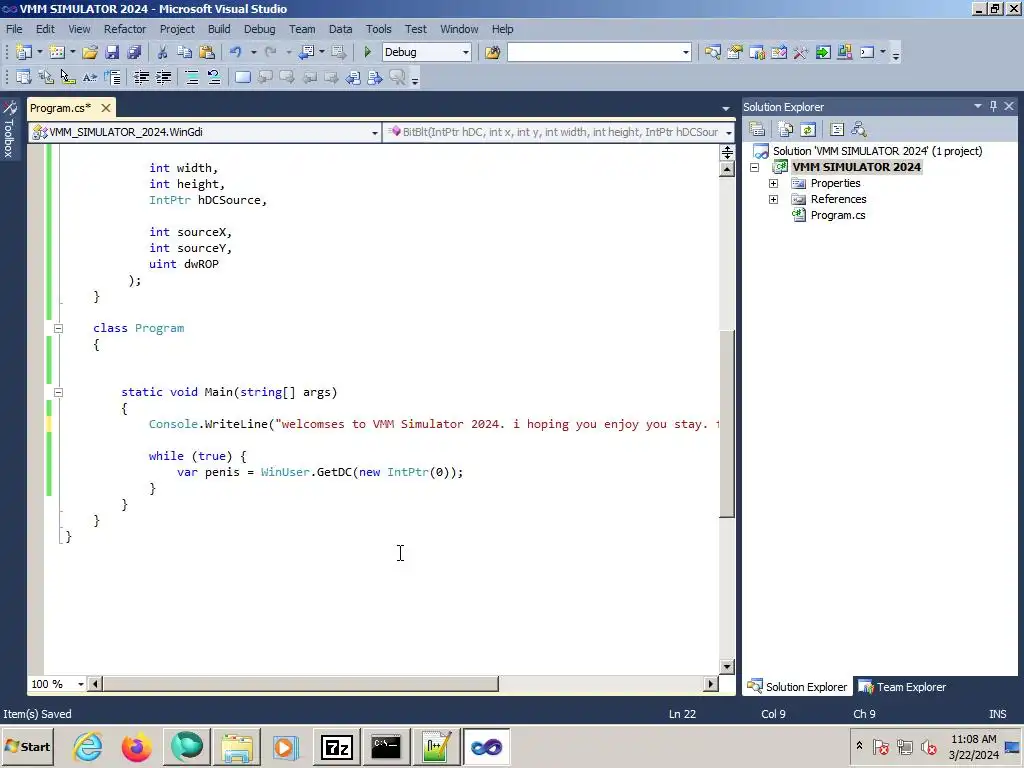Open the Command Window toolbar icon

tap(867, 52)
